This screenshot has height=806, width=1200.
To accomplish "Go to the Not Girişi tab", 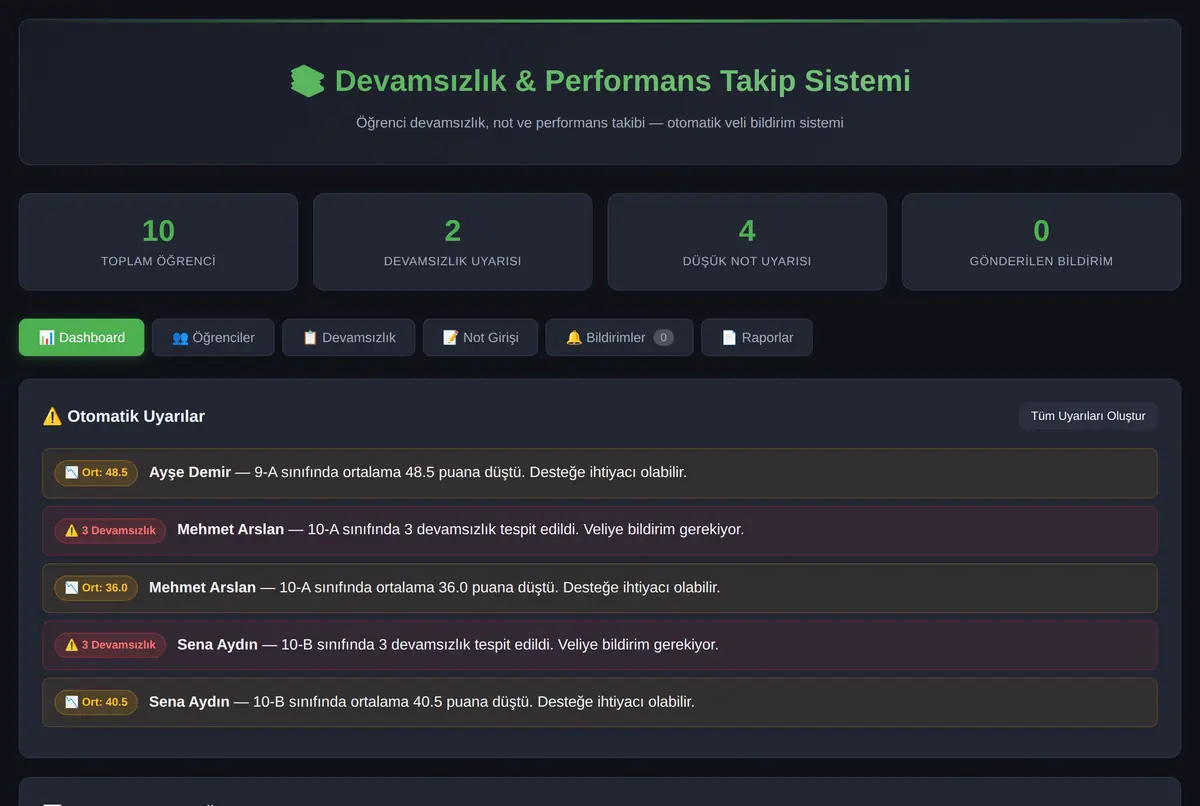I will click(480, 338).
